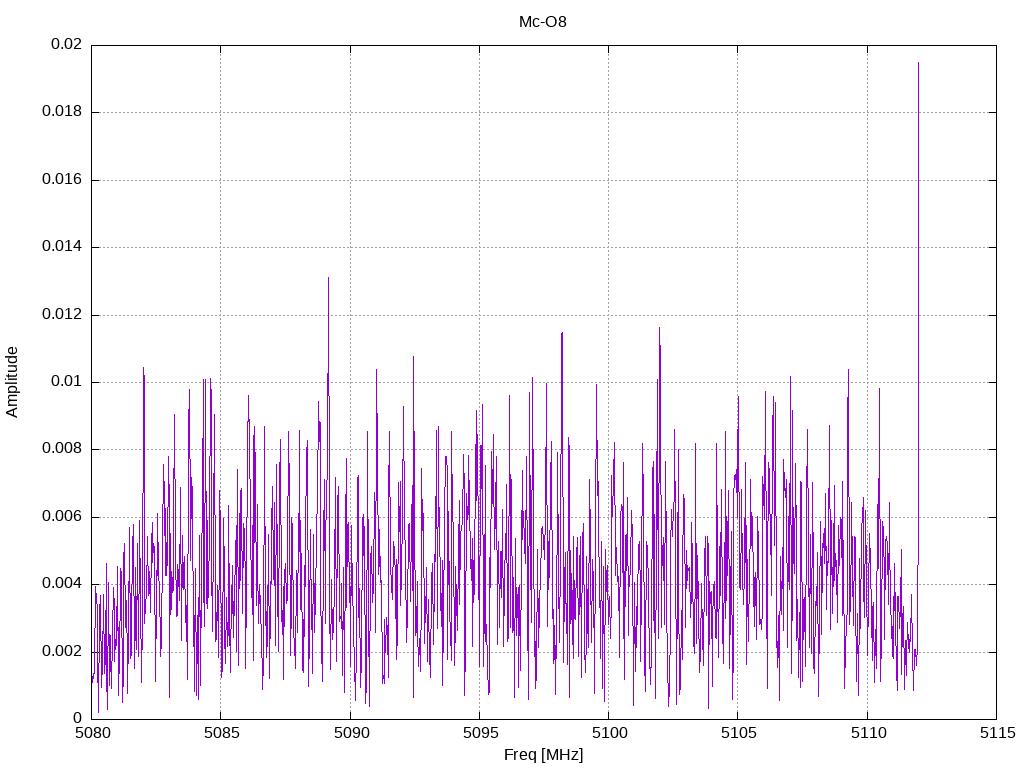Click the peak top near 5098 MHz
Viewport: 1024px width, 768px height.
click(x=562, y=333)
